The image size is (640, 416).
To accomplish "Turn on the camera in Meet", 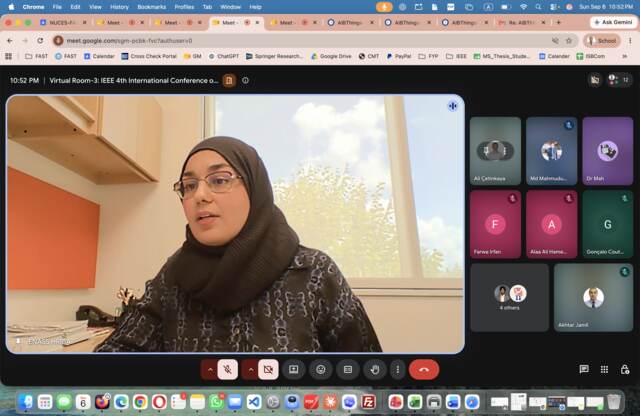I will [268, 369].
